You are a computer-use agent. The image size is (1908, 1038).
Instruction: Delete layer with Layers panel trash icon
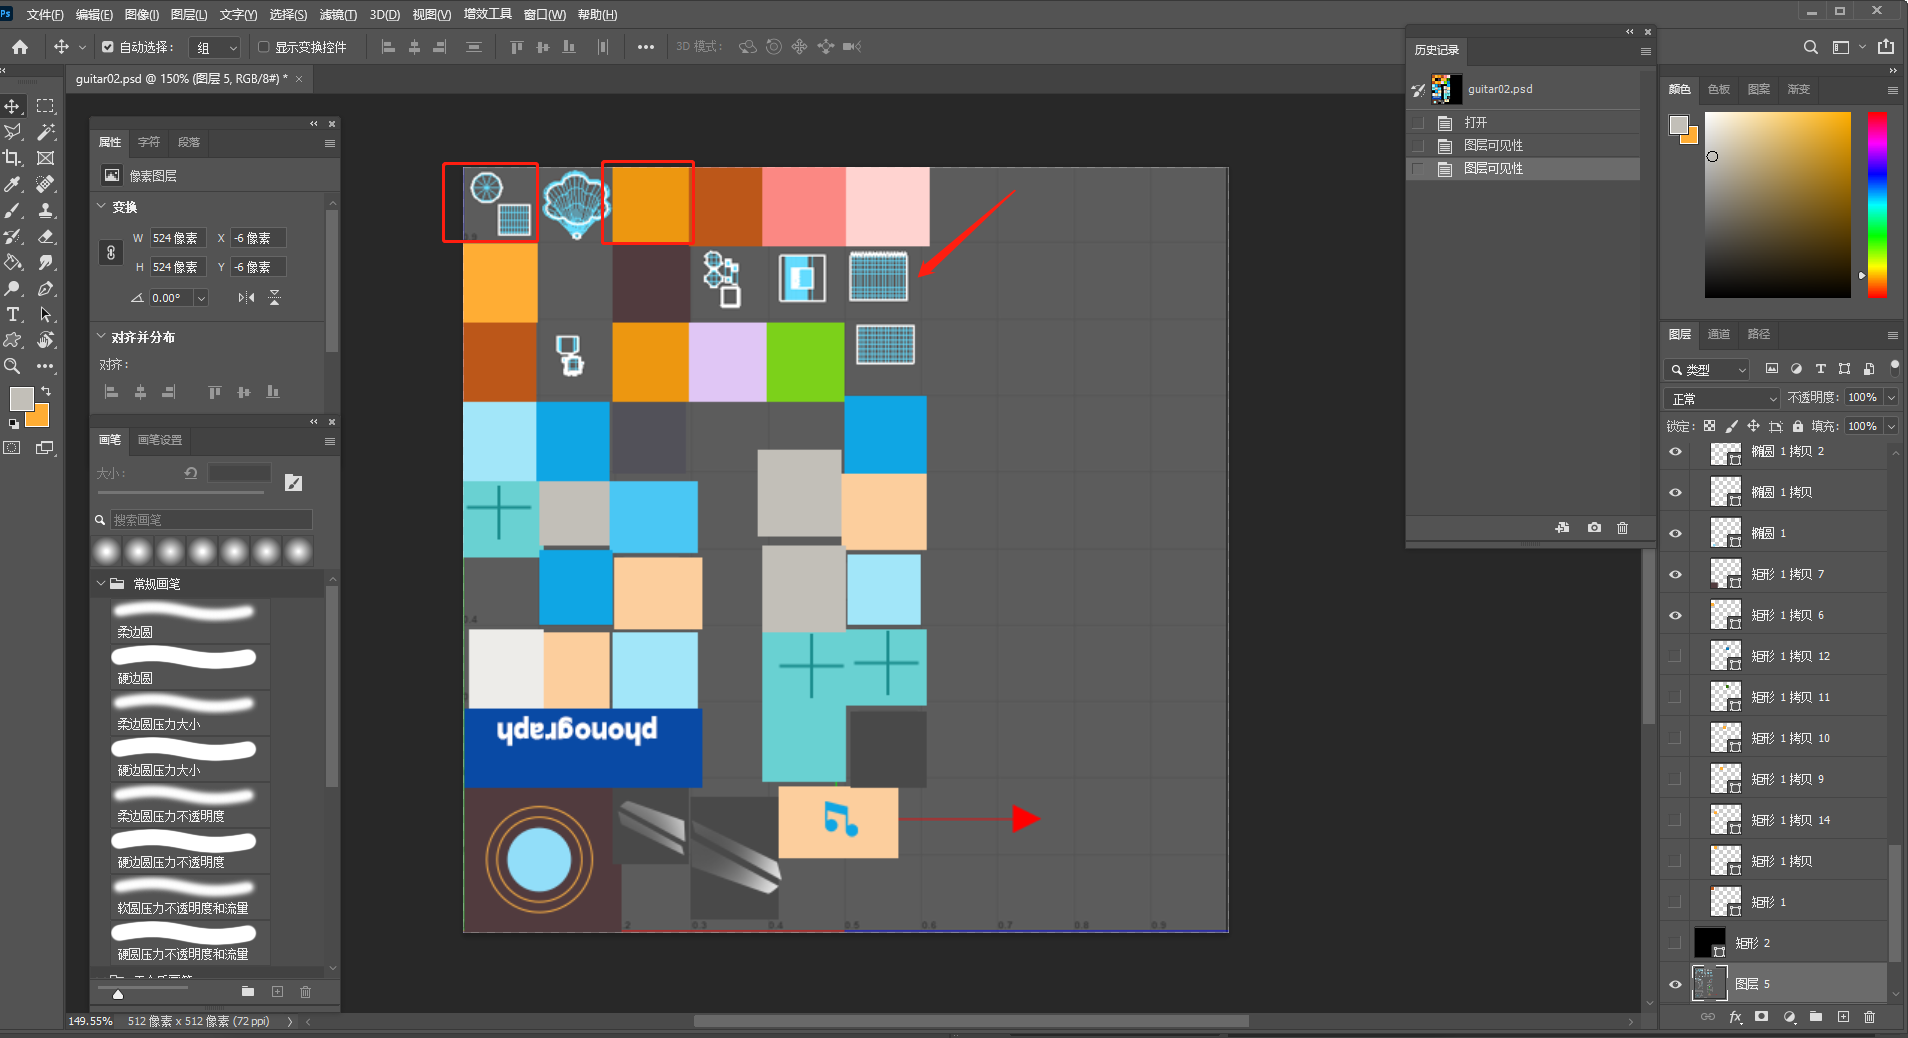1869,1017
